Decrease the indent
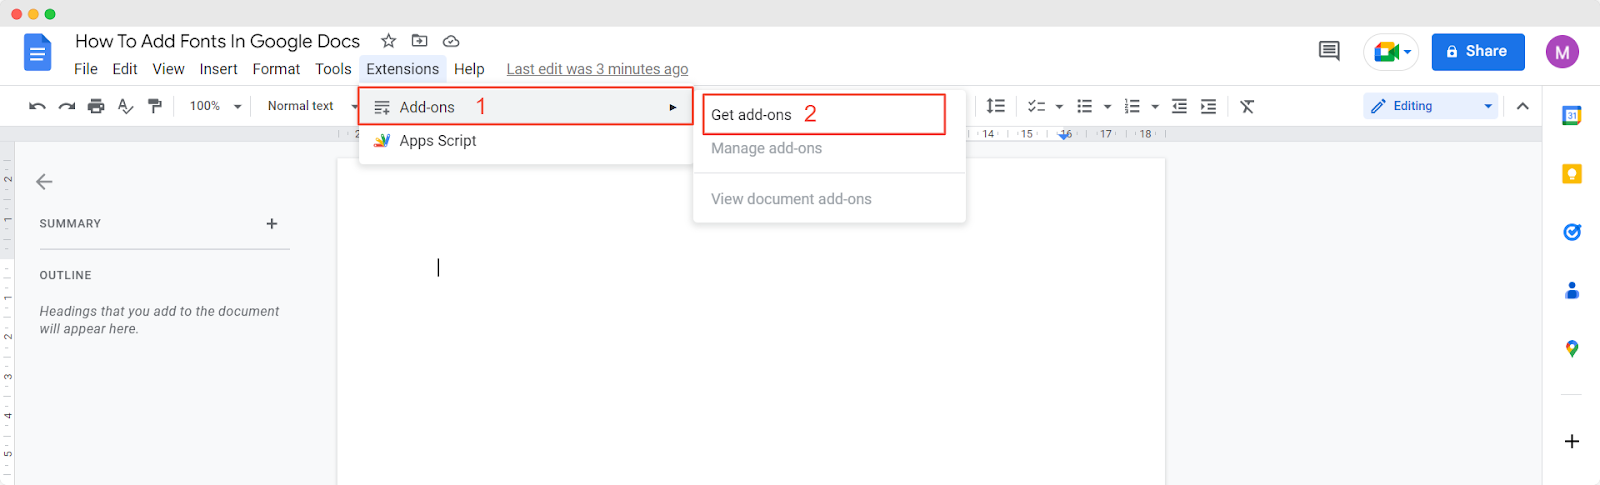 [x=1180, y=106]
